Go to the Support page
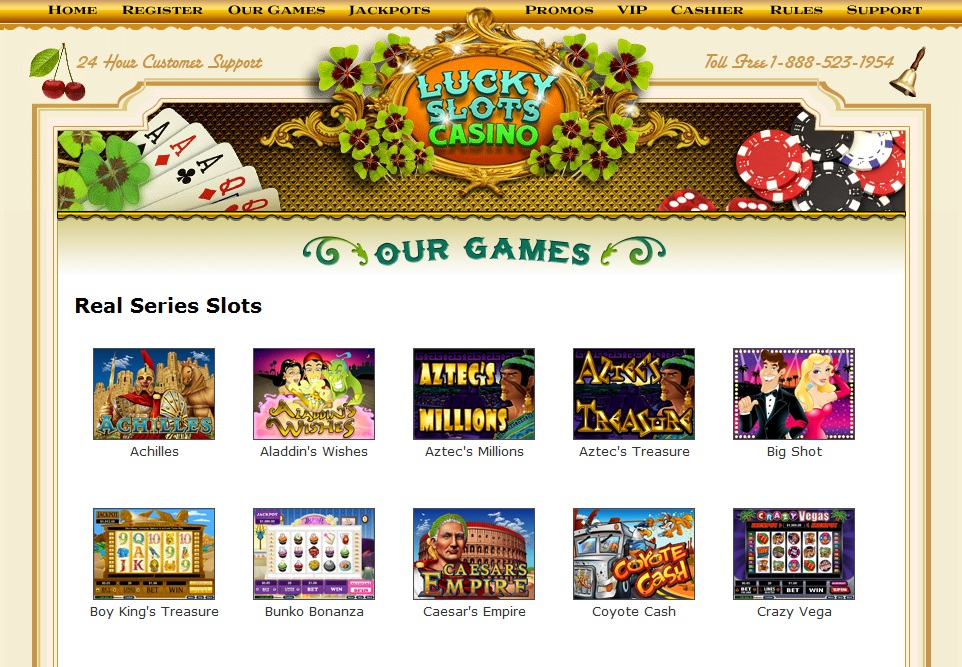 [884, 10]
